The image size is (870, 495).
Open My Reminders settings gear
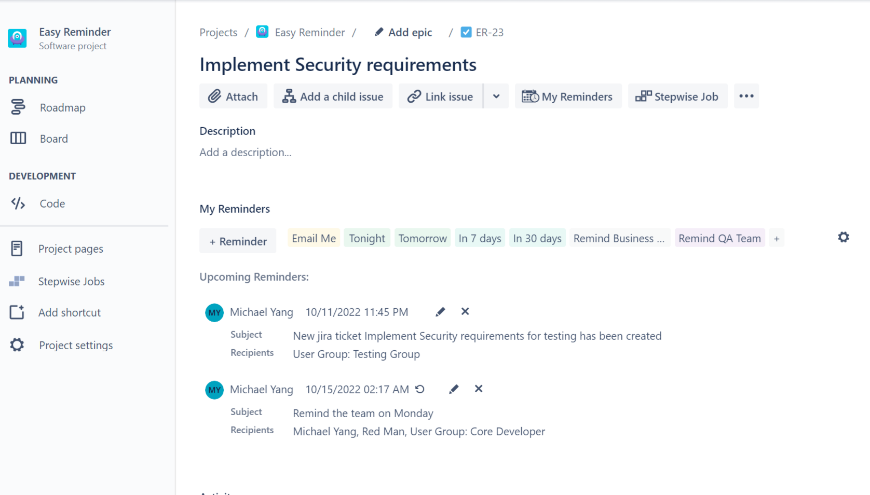click(x=843, y=238)
